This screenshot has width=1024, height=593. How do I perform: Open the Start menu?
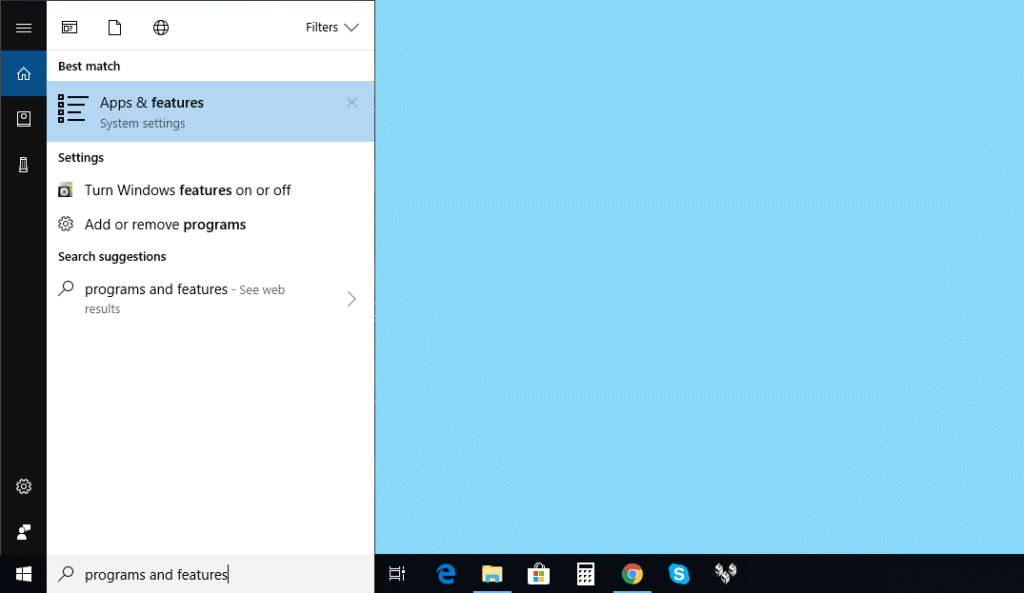pyautogui.click(x=23, y=573)
